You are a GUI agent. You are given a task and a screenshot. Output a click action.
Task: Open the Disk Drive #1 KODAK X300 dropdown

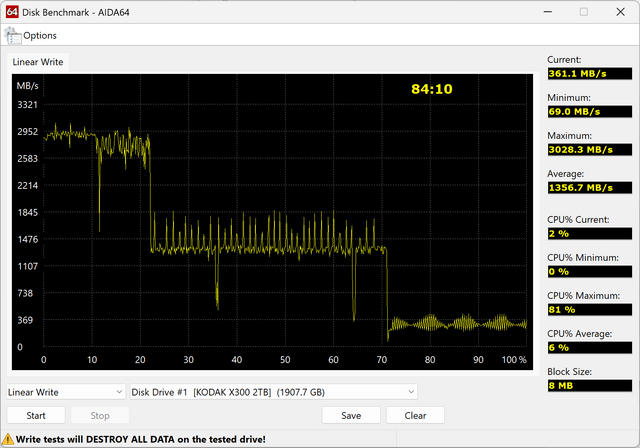click(x=273, y=392)
